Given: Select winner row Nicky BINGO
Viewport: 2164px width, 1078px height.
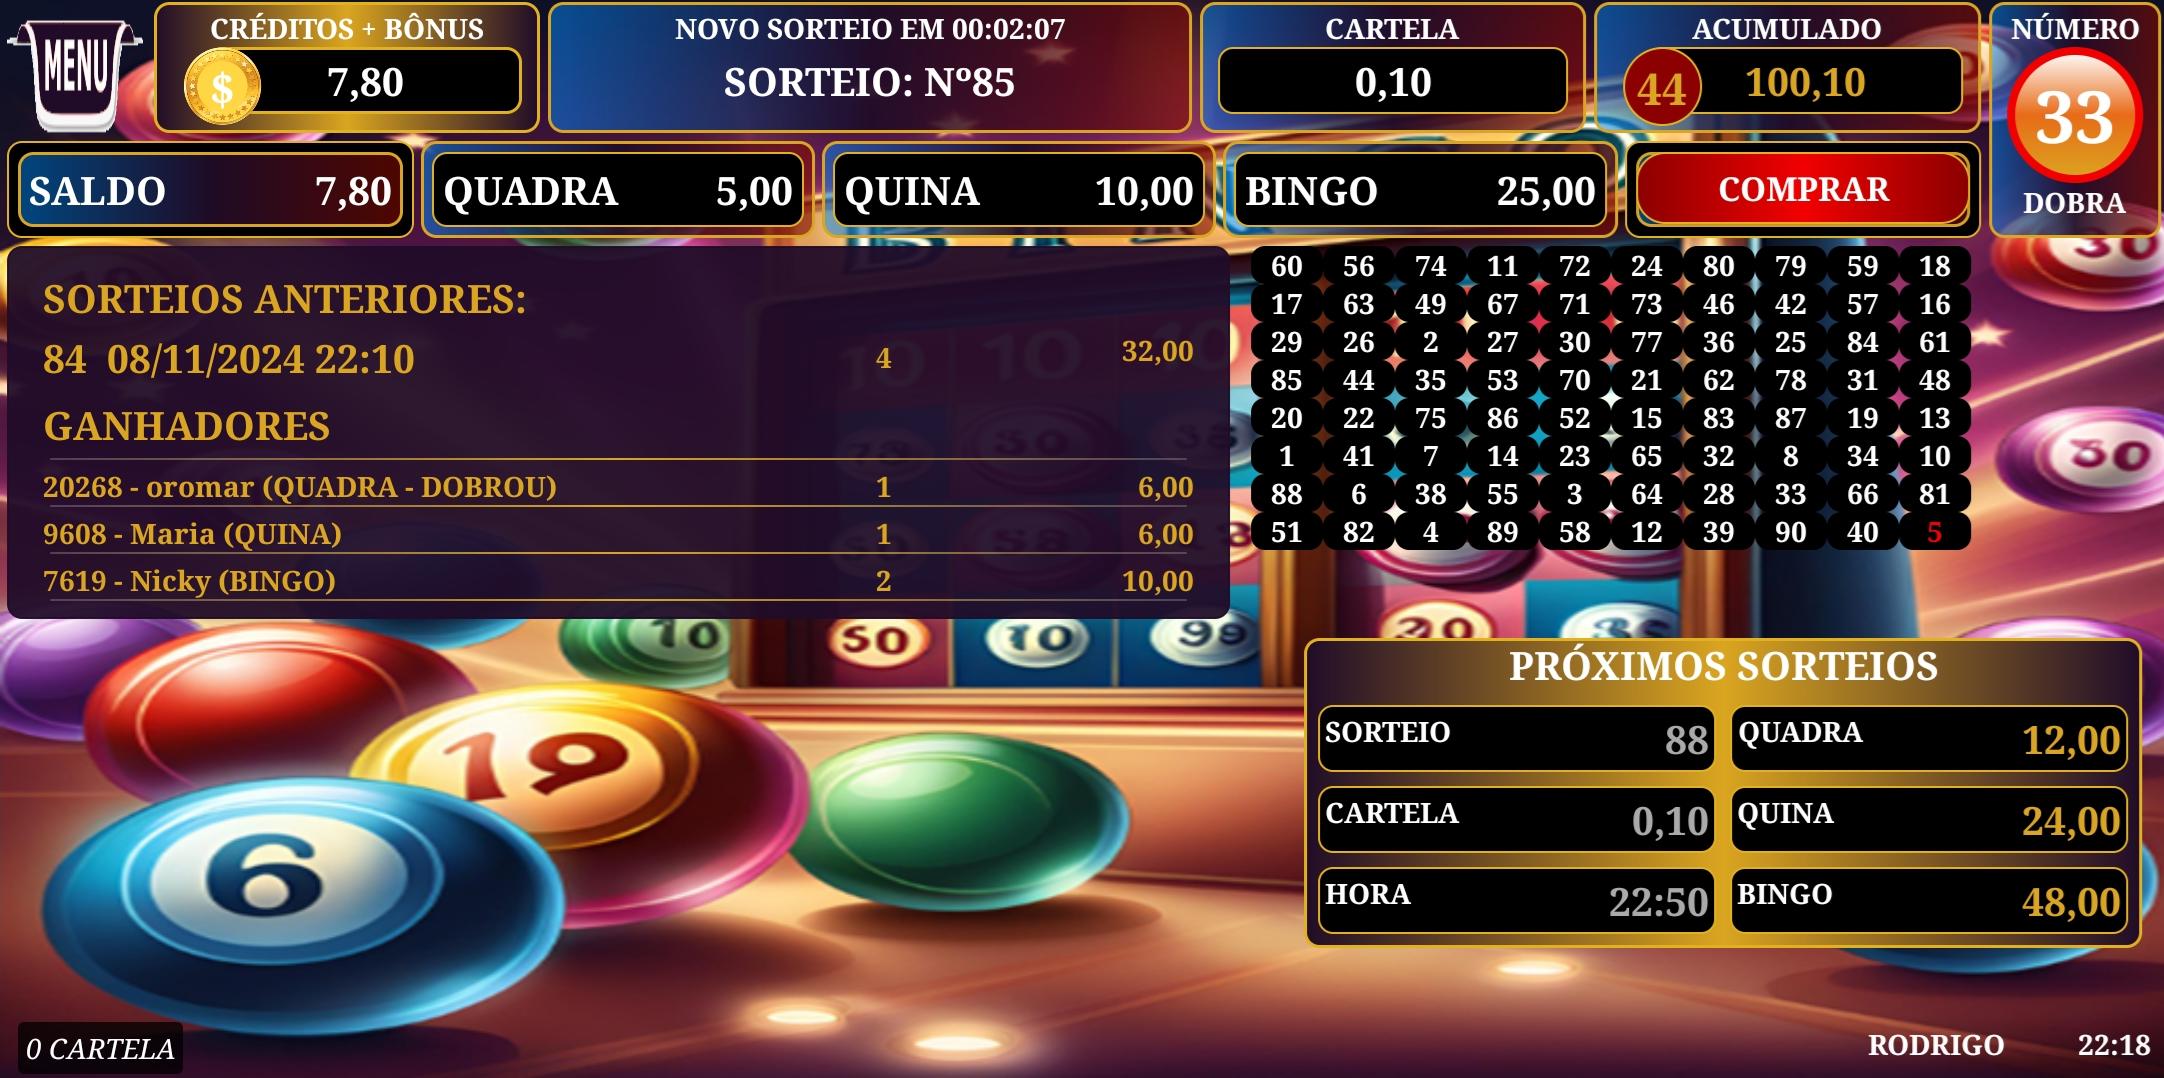Looking at the screenshot, I should (618, 581).
